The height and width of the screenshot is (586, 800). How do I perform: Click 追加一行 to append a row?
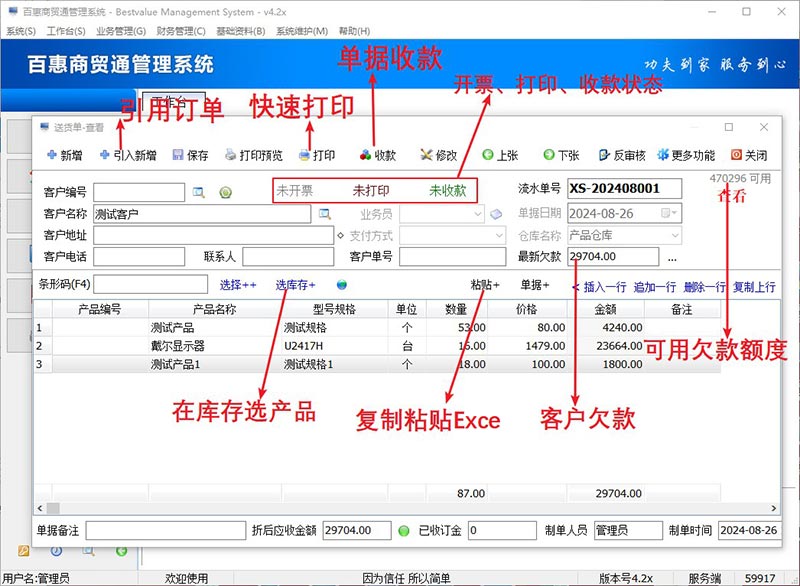pos(655,287)
